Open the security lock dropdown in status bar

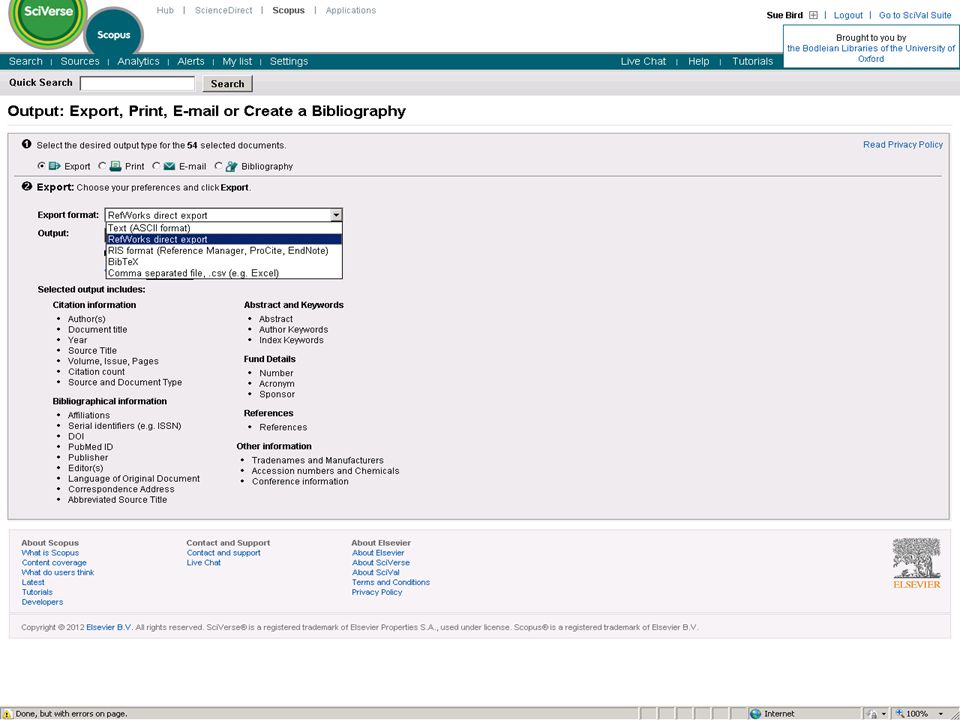click(883, 713)
